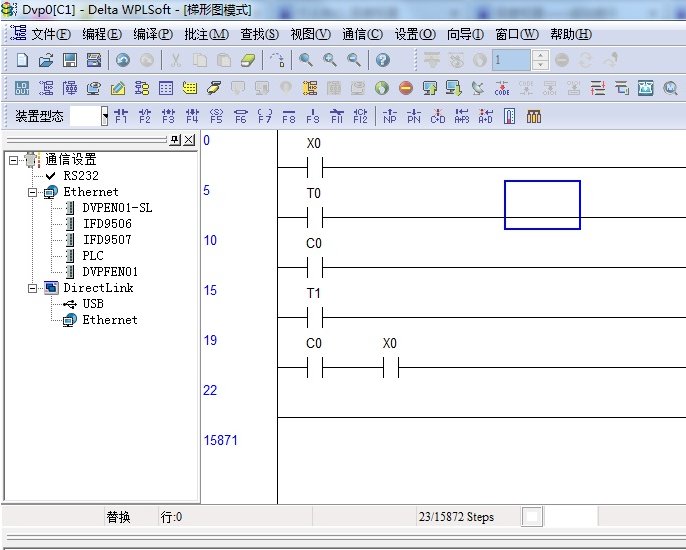Image resolution: width=686 pixels, height=550 pixels.
Task: Insert normally open contact F1
Action: (121, 116)
